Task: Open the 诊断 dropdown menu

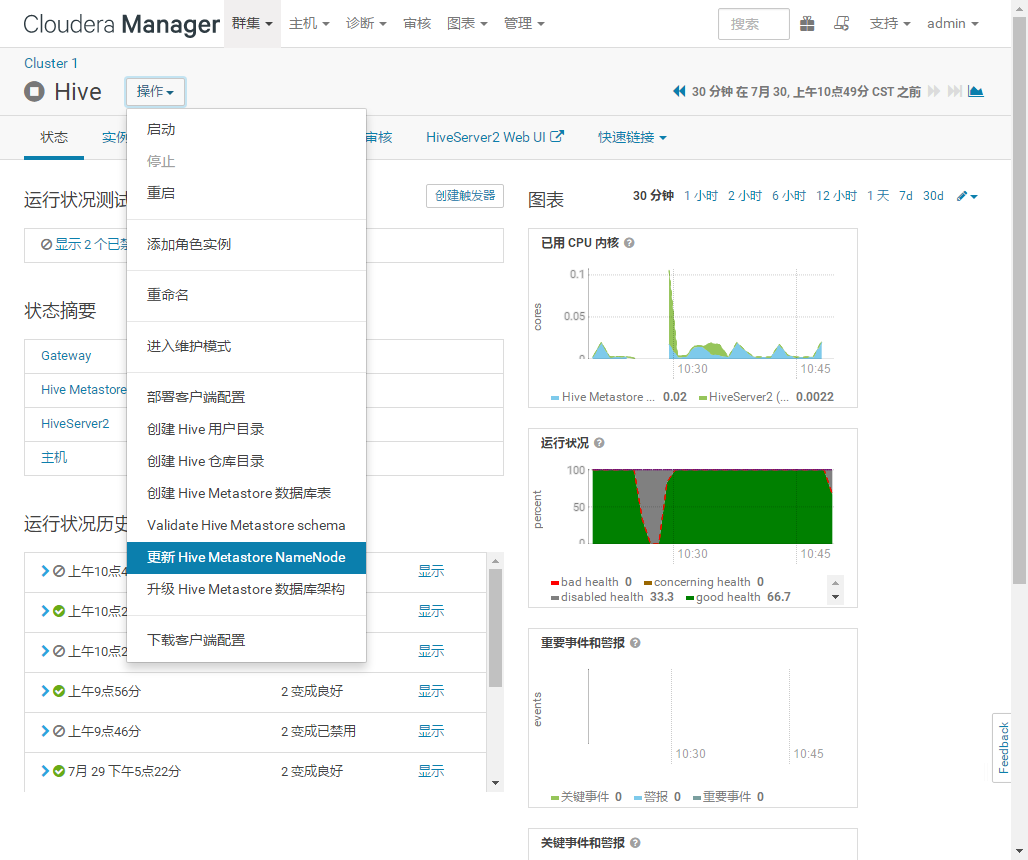Action: pos(366,24)
